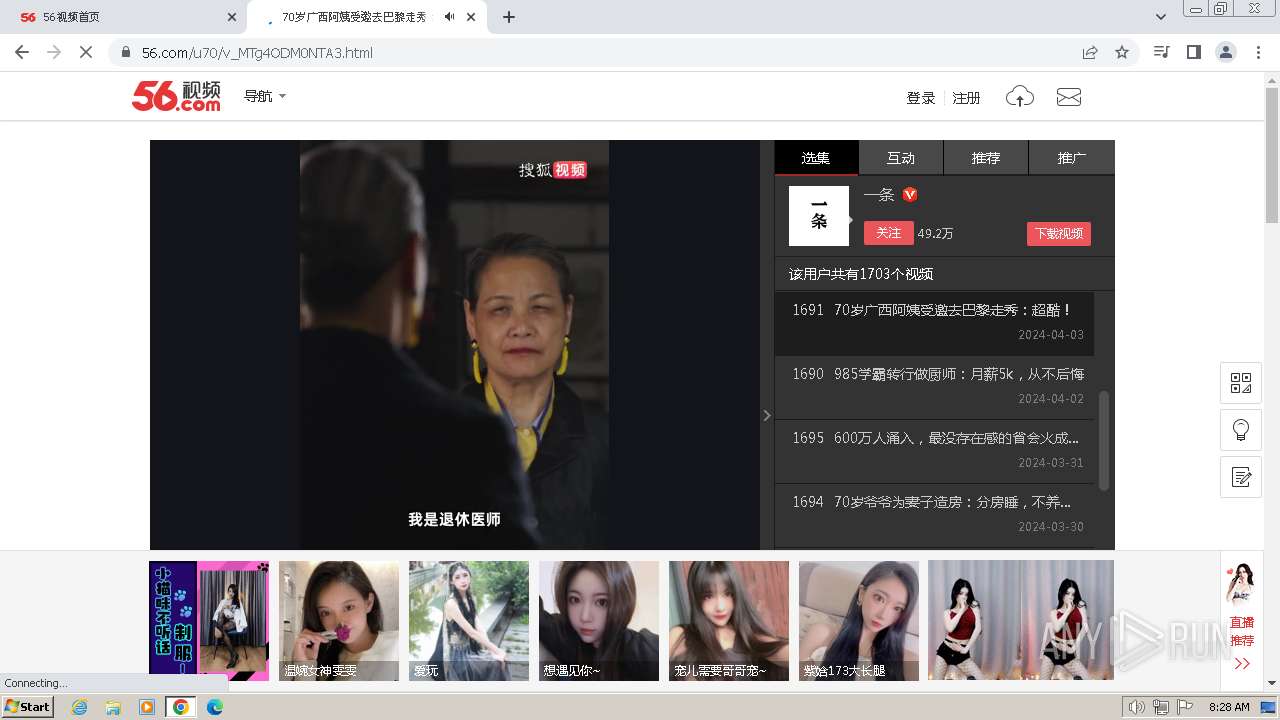Image resolution: width=1280 pixels, height=720 pixels.
Task: Open the Chrome profile icon
Action: 1226,53
